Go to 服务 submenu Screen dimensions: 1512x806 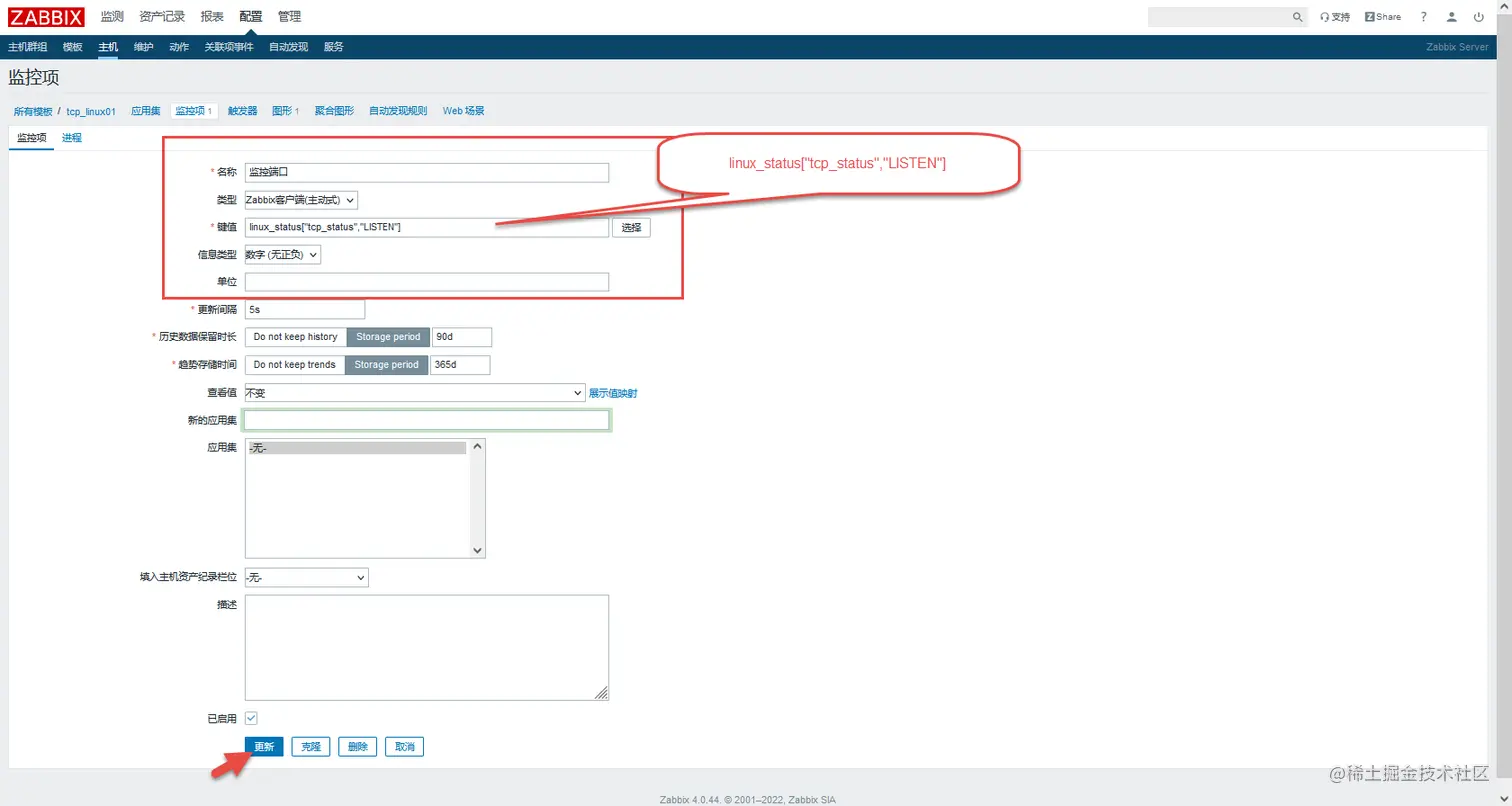pyautogui.click(x=334, y=47)
